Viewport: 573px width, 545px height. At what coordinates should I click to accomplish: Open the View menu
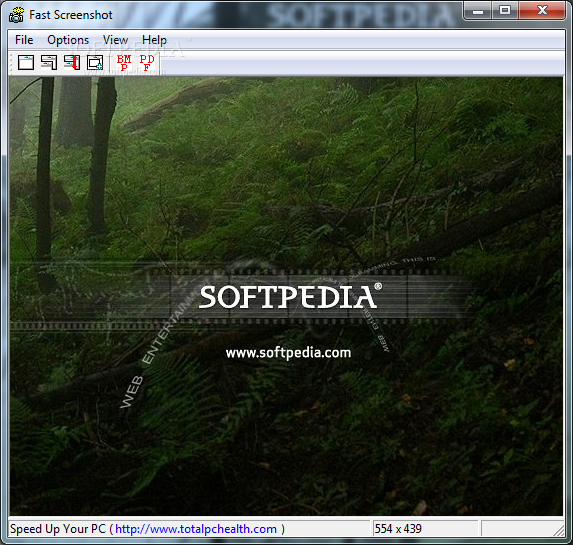[115, 40]
